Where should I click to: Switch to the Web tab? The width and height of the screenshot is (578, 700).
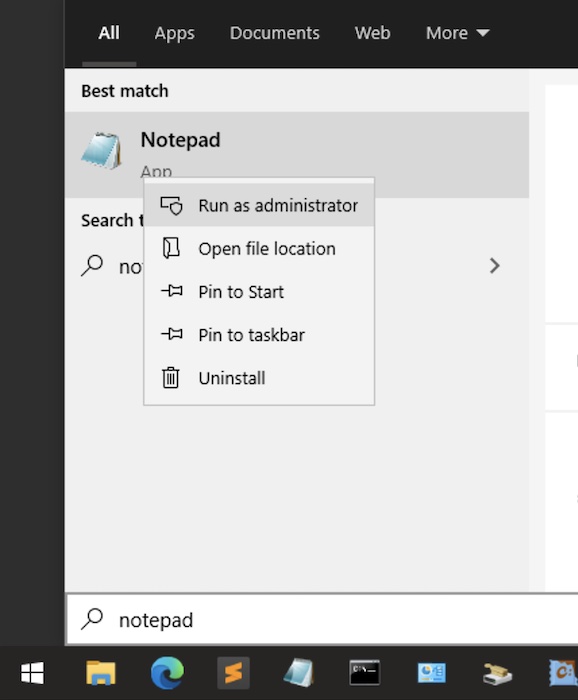373,33
